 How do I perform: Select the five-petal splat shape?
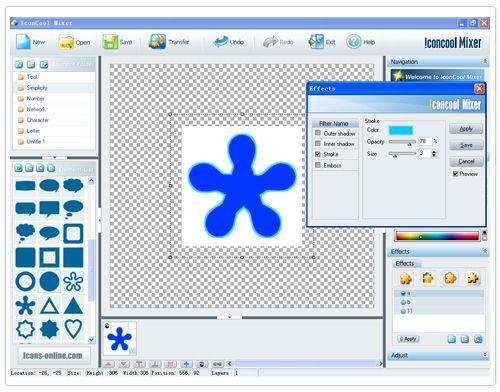[x=25, y=306]
